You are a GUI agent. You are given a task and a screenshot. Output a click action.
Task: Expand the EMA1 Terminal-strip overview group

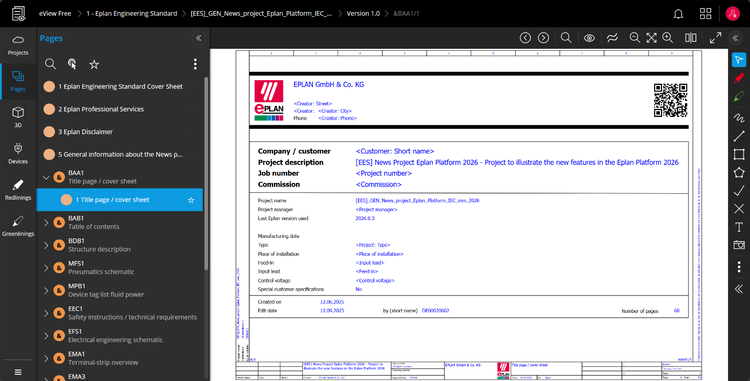click(x=46, y=358)
